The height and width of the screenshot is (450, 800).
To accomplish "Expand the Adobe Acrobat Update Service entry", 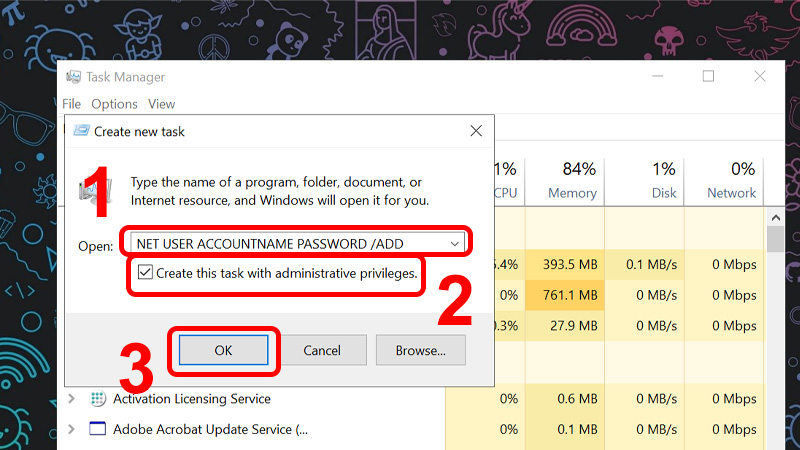I will (x=72, y=429).
